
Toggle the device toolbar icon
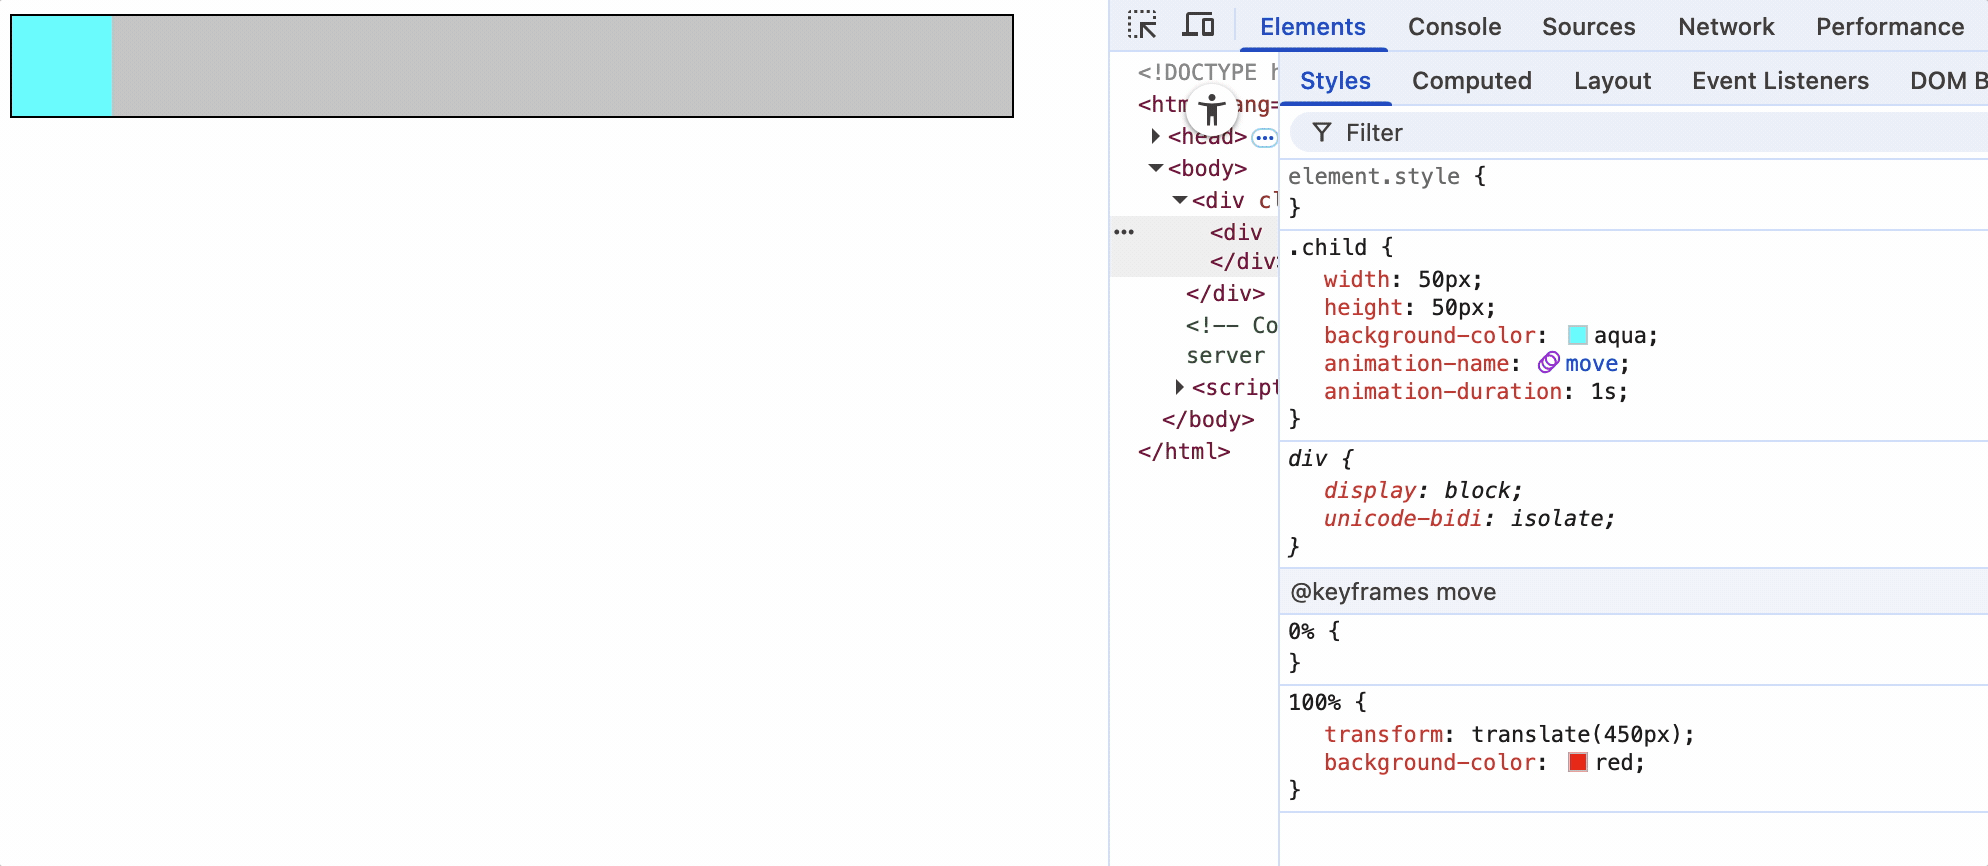(x=1198, y=25)
